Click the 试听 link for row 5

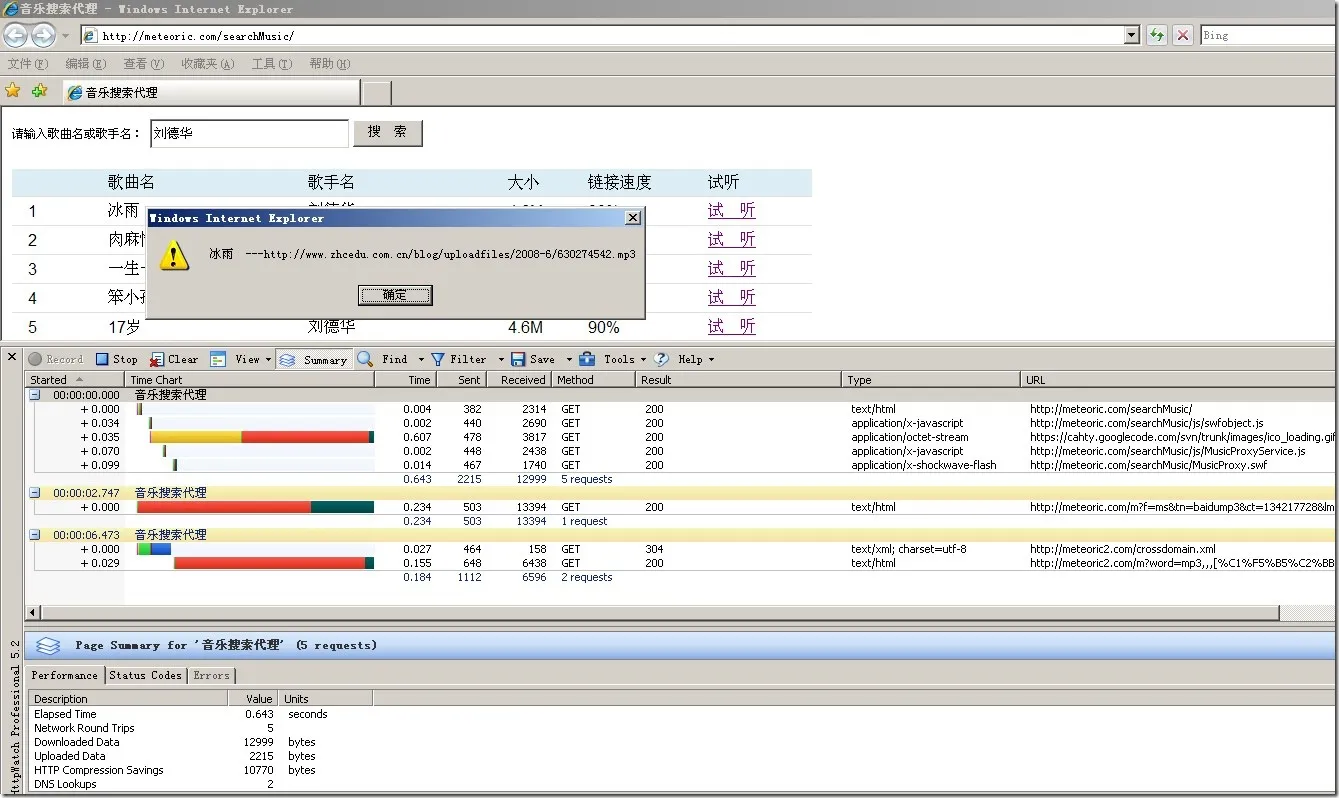click(x=731, y=326)
